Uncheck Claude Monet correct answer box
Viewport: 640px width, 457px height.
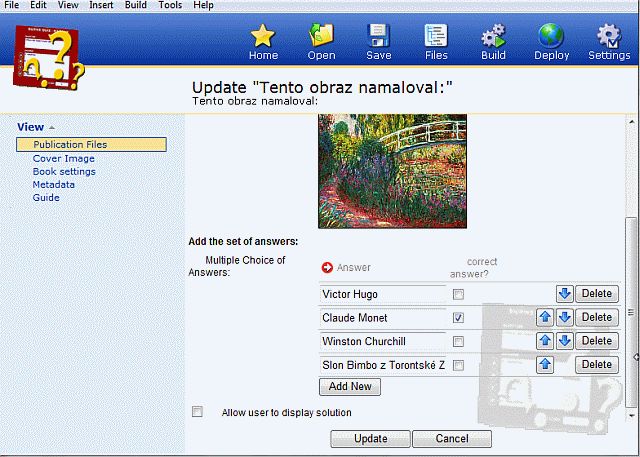(458, 318)
